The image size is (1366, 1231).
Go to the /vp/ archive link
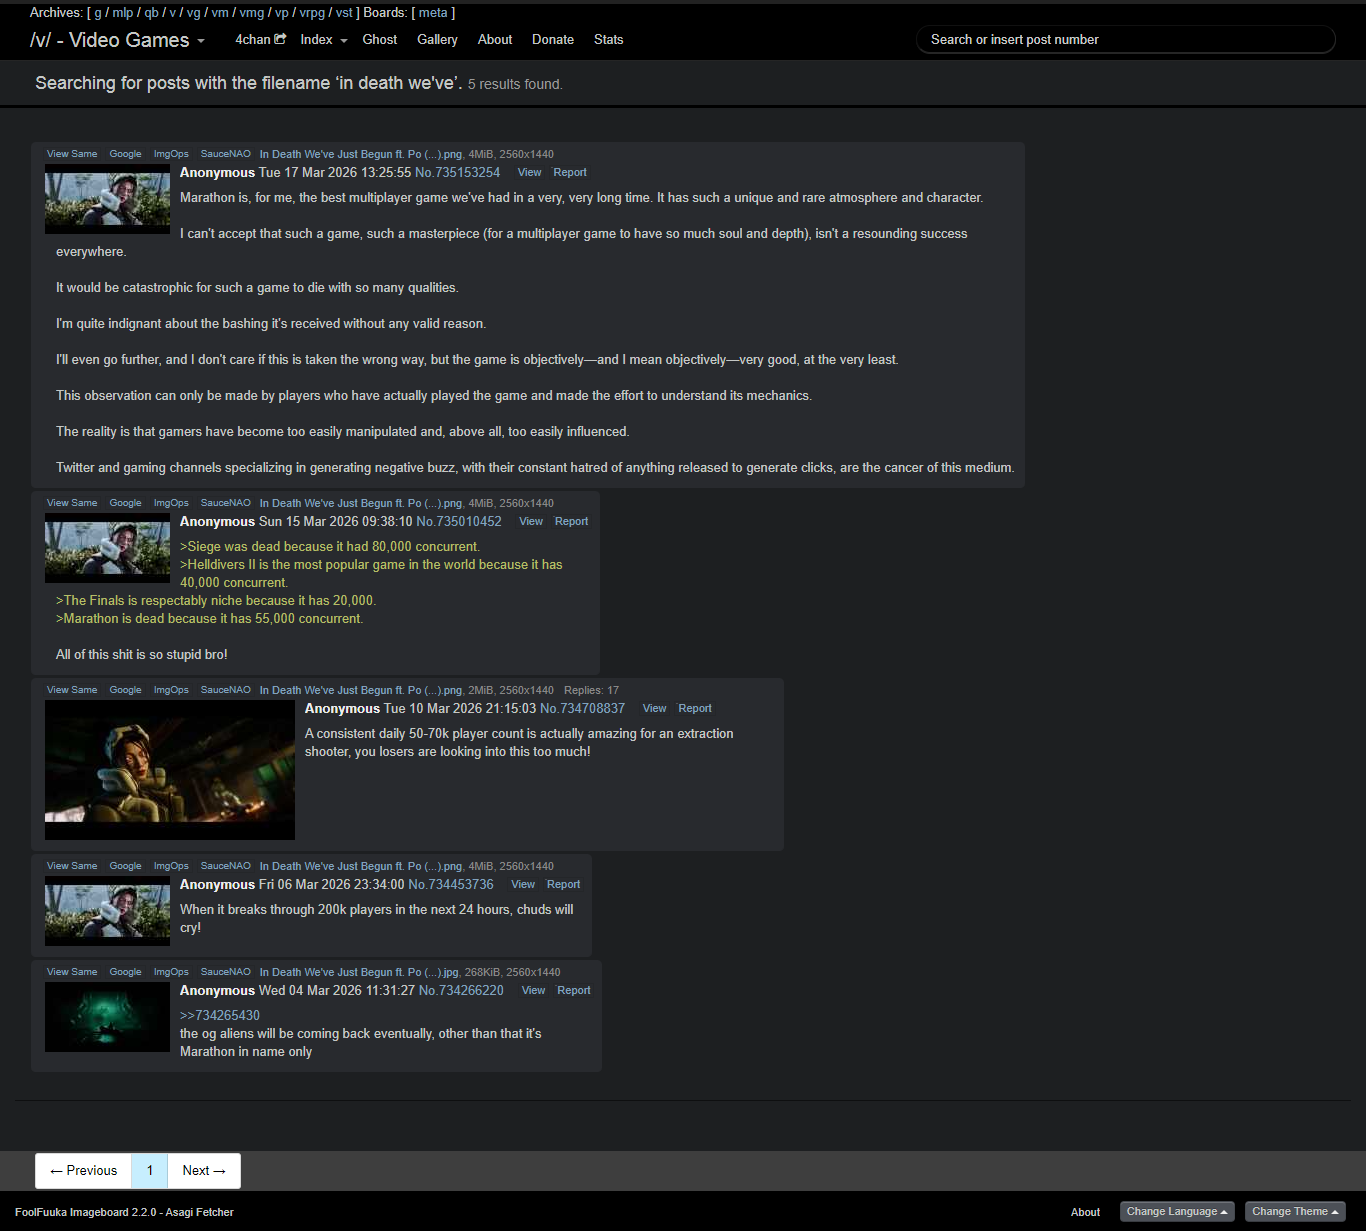(282, 13)
